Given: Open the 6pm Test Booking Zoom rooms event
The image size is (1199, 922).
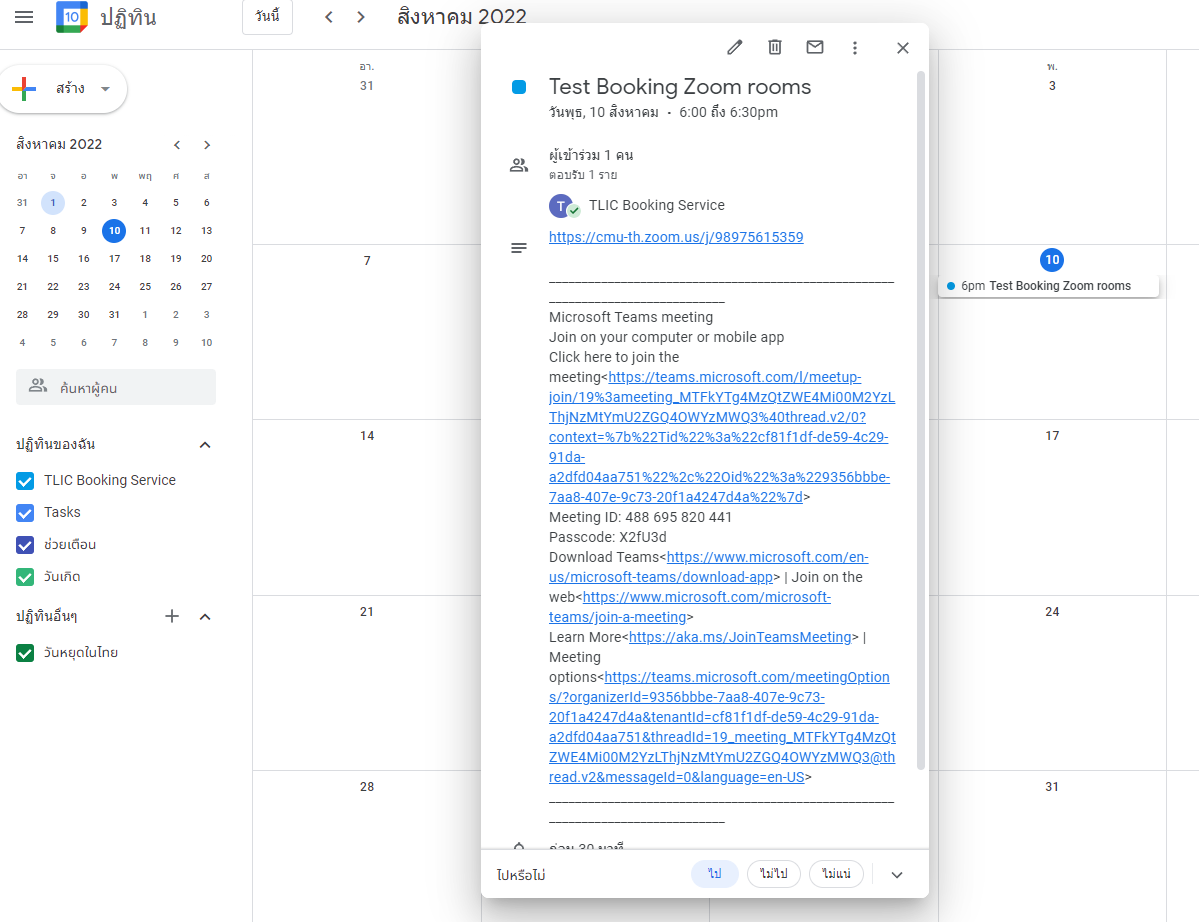Looking at the screenshot, I should (x=1048, y=286).
